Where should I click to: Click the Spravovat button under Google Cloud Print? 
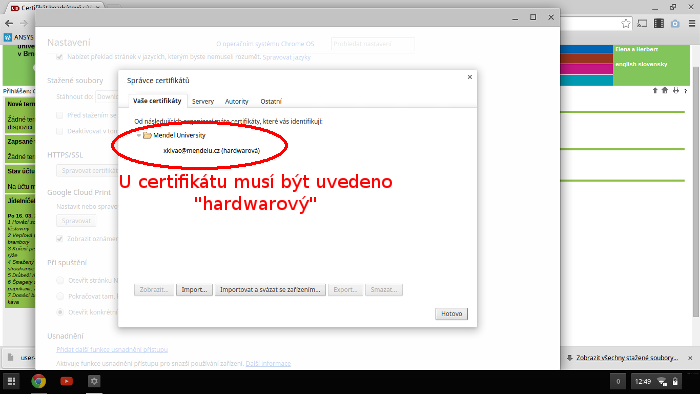(x=76, y=221)
